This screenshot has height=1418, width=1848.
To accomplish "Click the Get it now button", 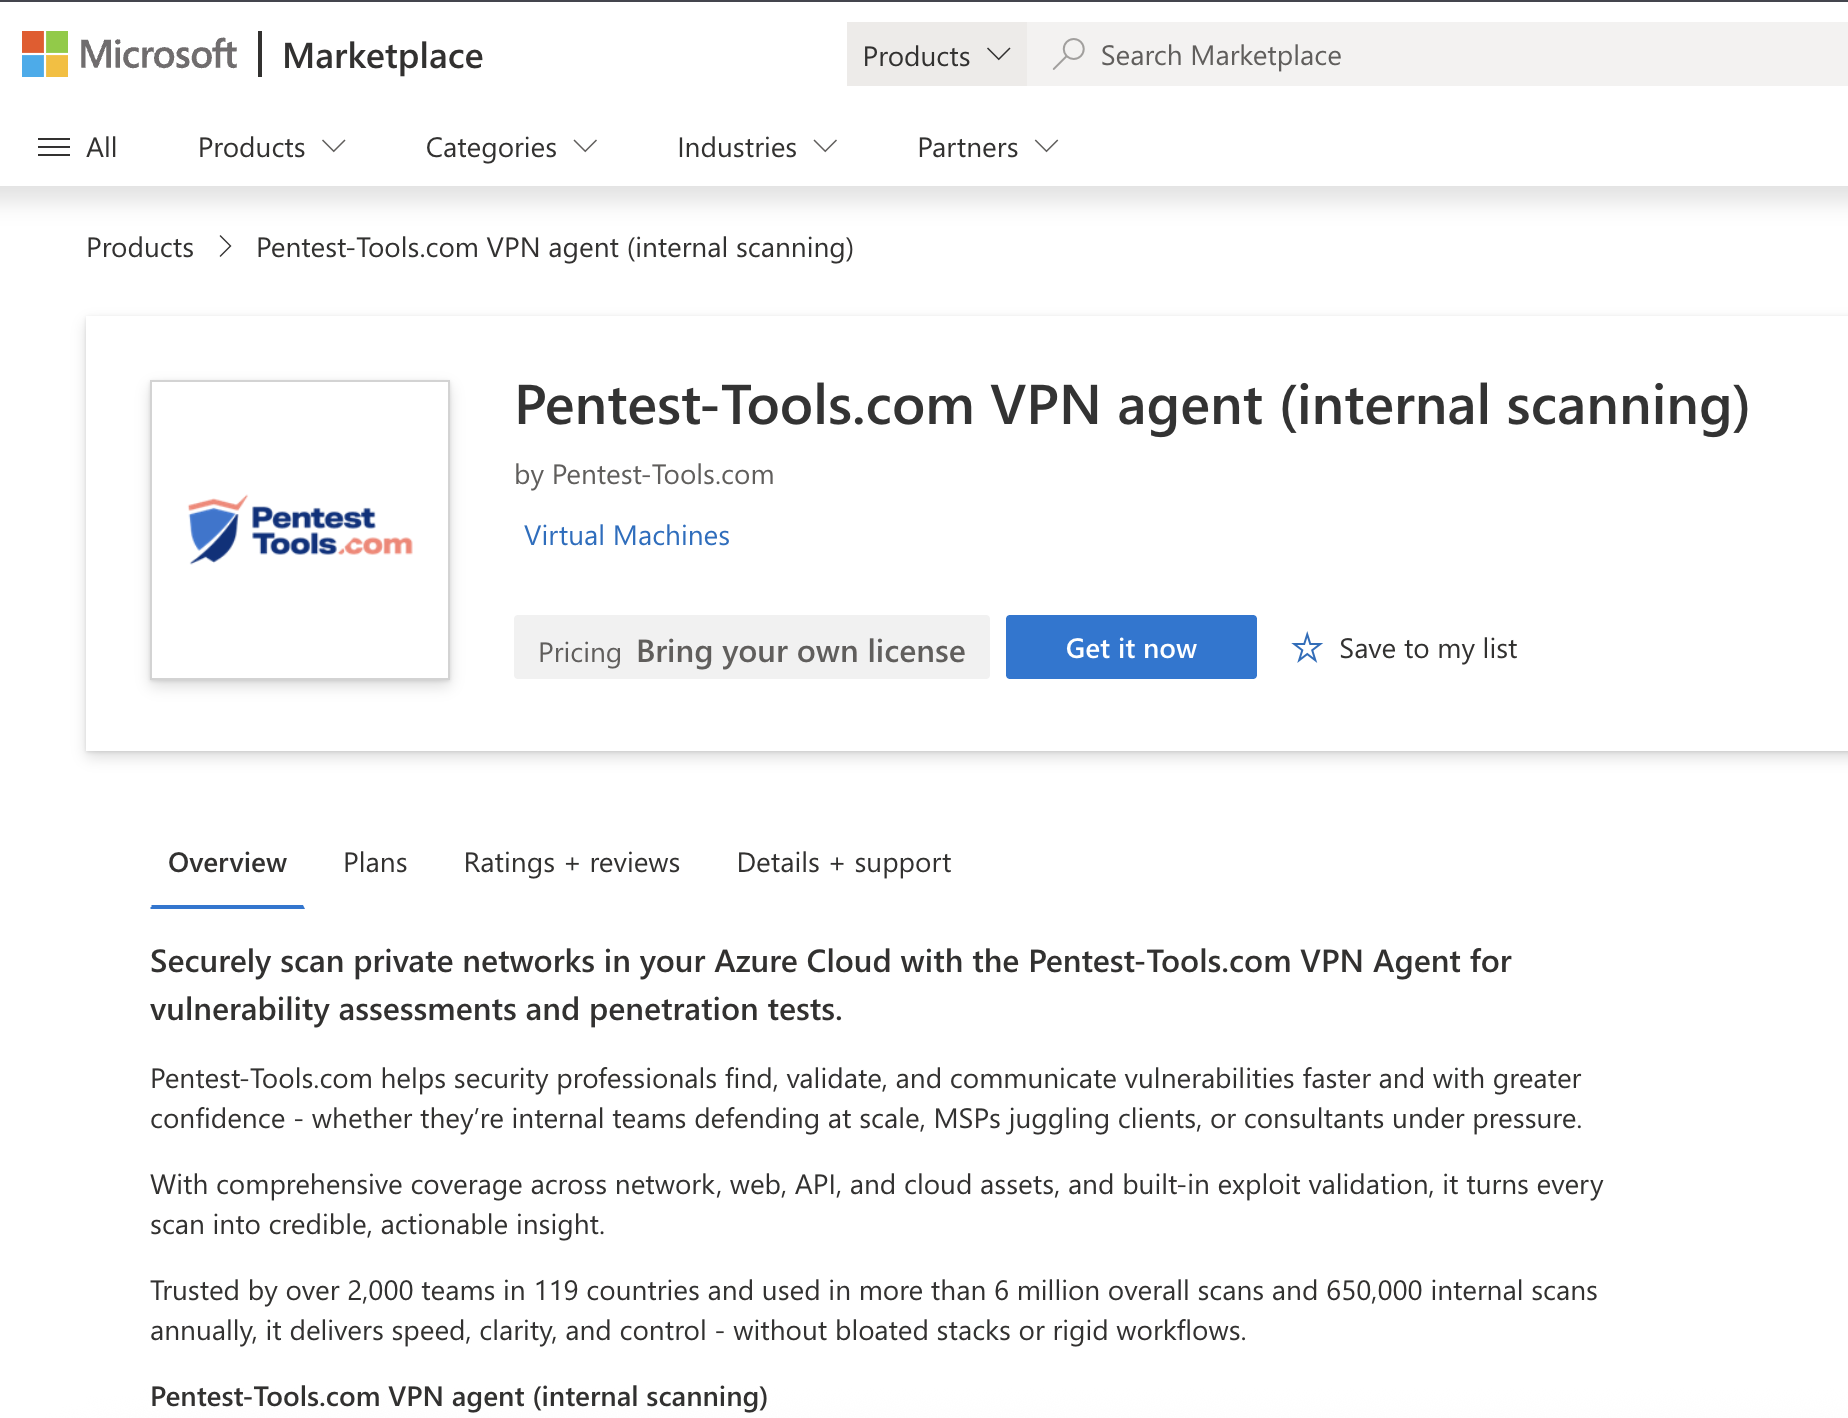I will tap(1131, 647).
